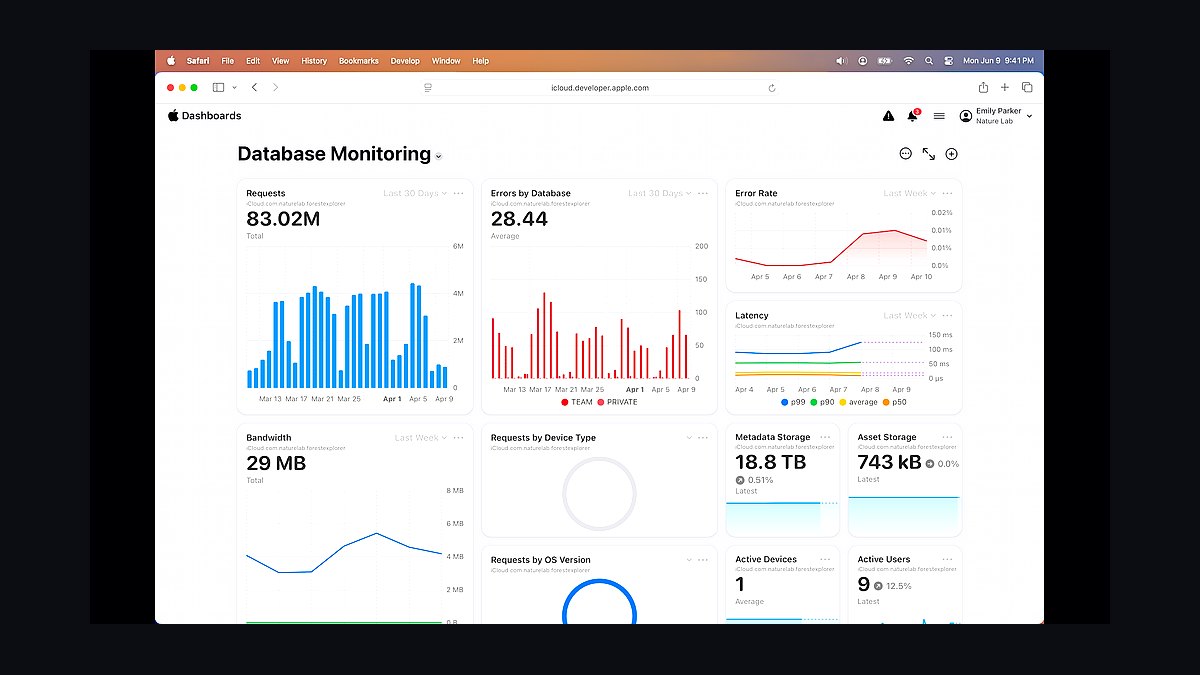1200x675 pixels.
Task: Reload the page with refresh icon
Action: (772, 88)
